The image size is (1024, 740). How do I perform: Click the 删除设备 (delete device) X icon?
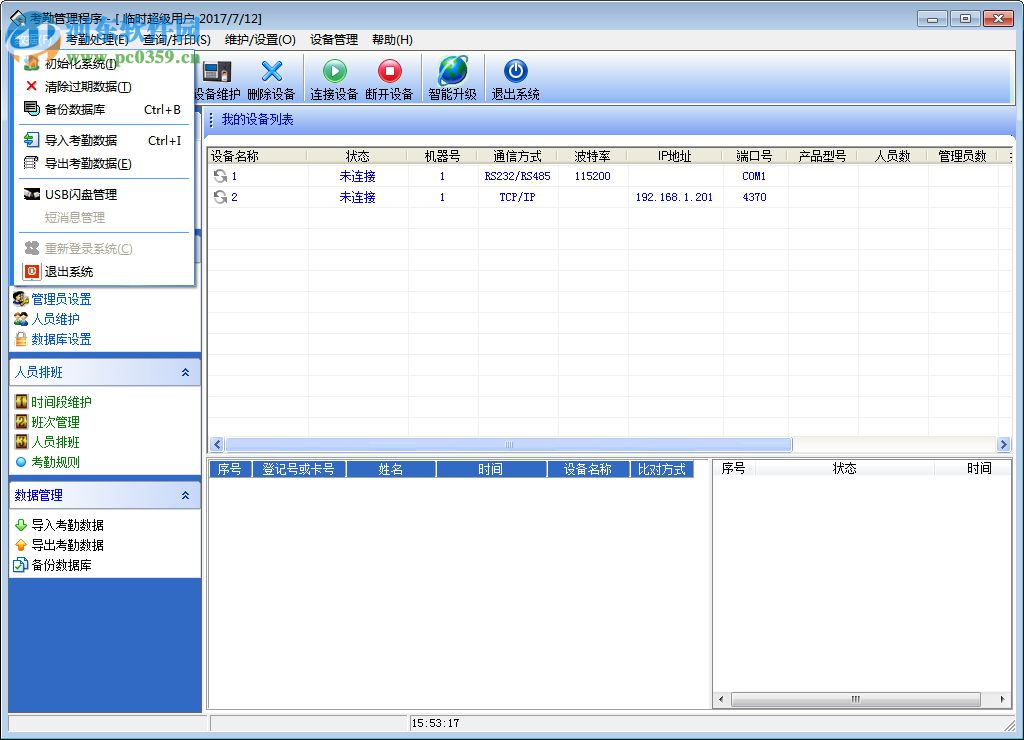click(x=271, y=71)
